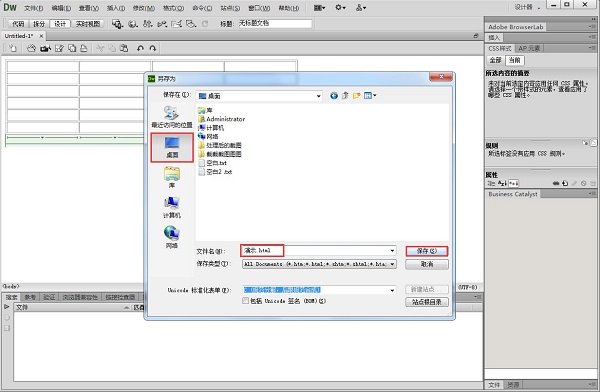The height and width of the screenshot is (392, 600).
Task: Toggle 包括 Unicode 签名 (BOM) checkbox
Action: coord(245,301)
